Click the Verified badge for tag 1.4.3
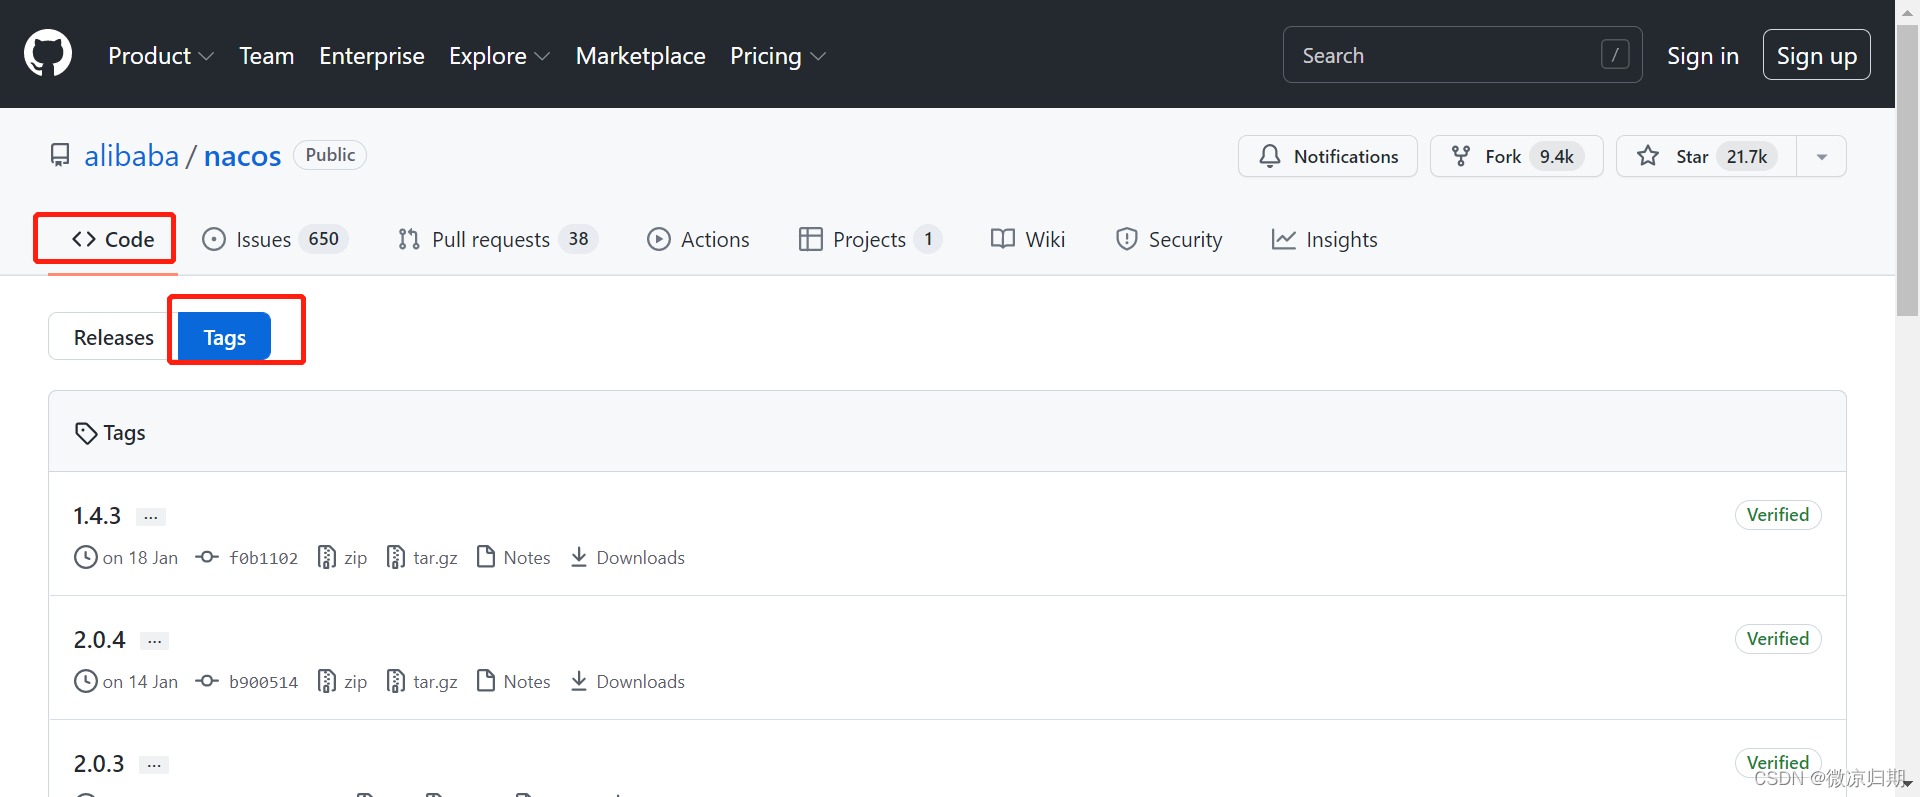Screen dimensions: 1920x797 (x=1777, y=515)
